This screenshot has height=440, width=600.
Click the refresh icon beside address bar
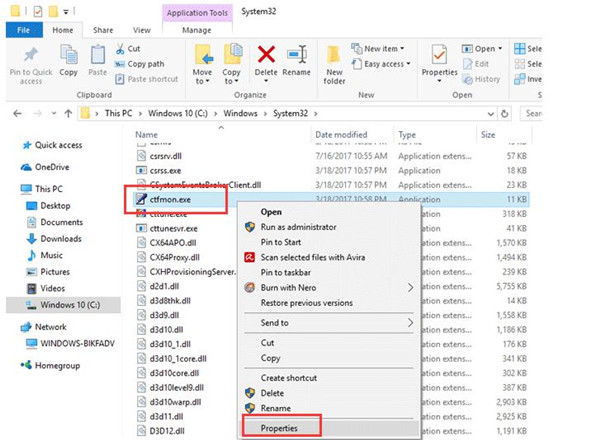click(504, 114)
